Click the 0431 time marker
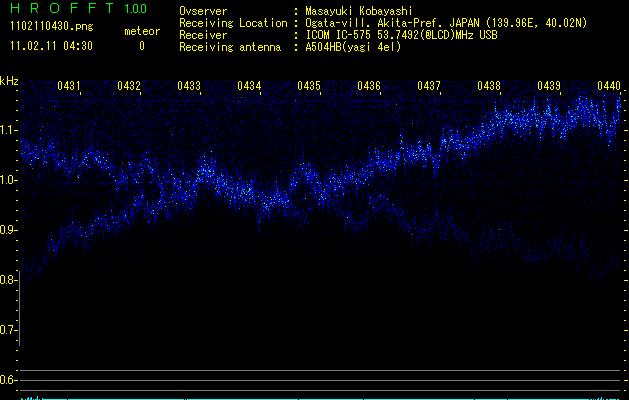Image resolution: width=629 pixels, height=400 pixels. 69,86
